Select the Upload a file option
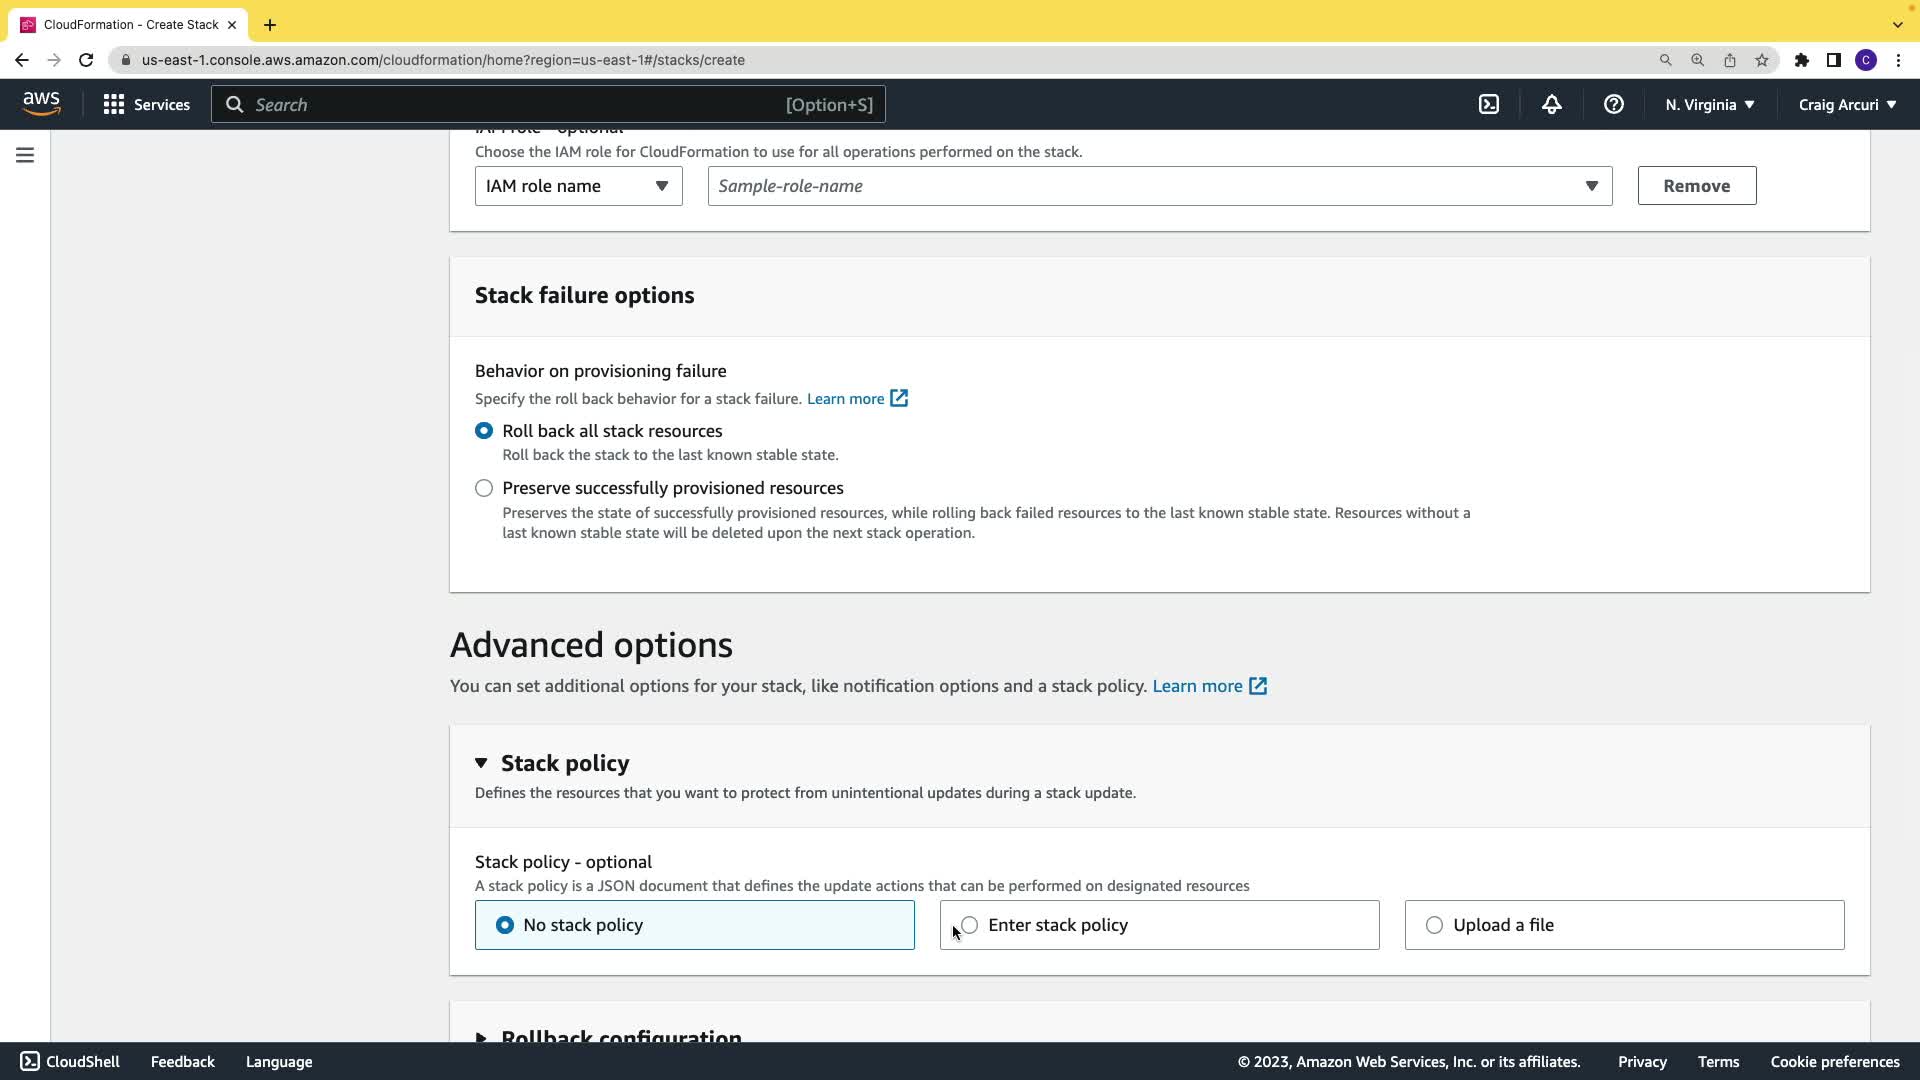Image resolution: width=1920 pixels, height=1080 pixels. click(x=1434, y=925)
